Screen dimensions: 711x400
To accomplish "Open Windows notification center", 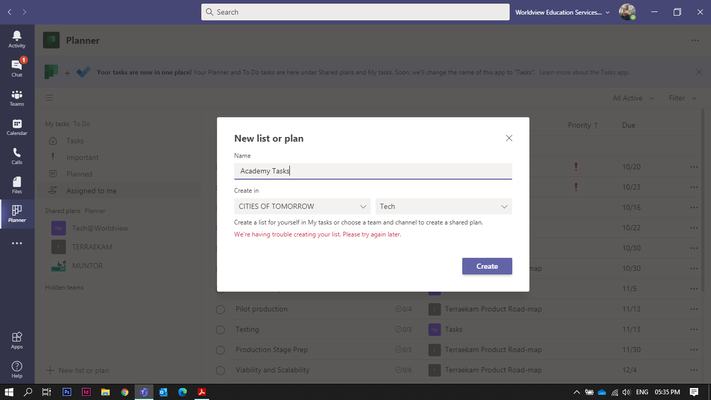I will coord(694,392).
